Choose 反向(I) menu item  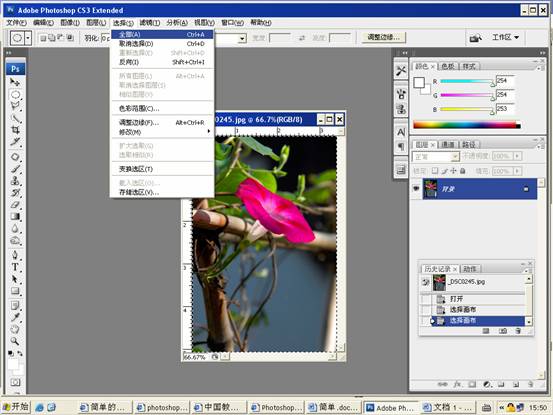click(162, 62)
